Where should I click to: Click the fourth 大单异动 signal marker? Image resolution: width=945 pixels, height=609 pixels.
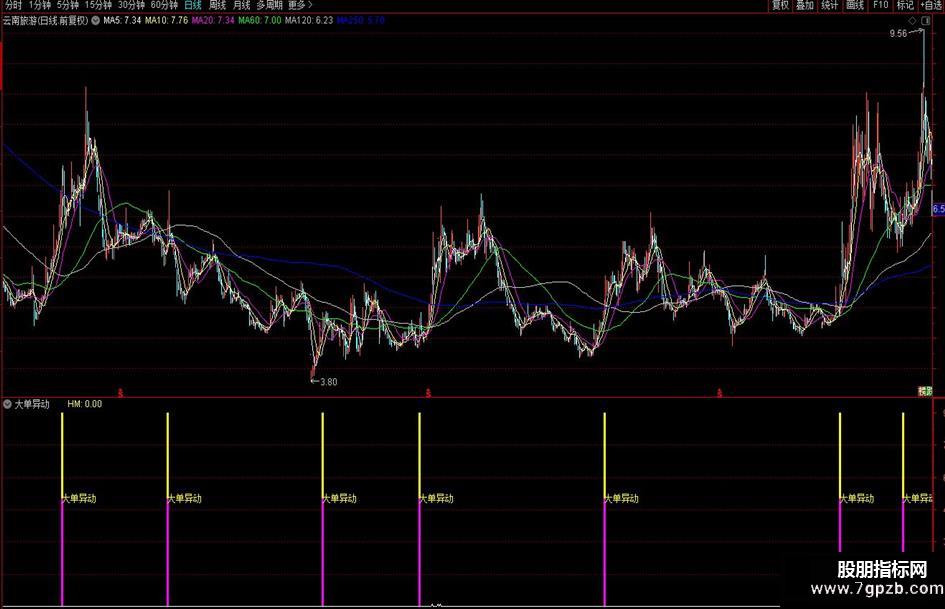click(x=436, y=499)
